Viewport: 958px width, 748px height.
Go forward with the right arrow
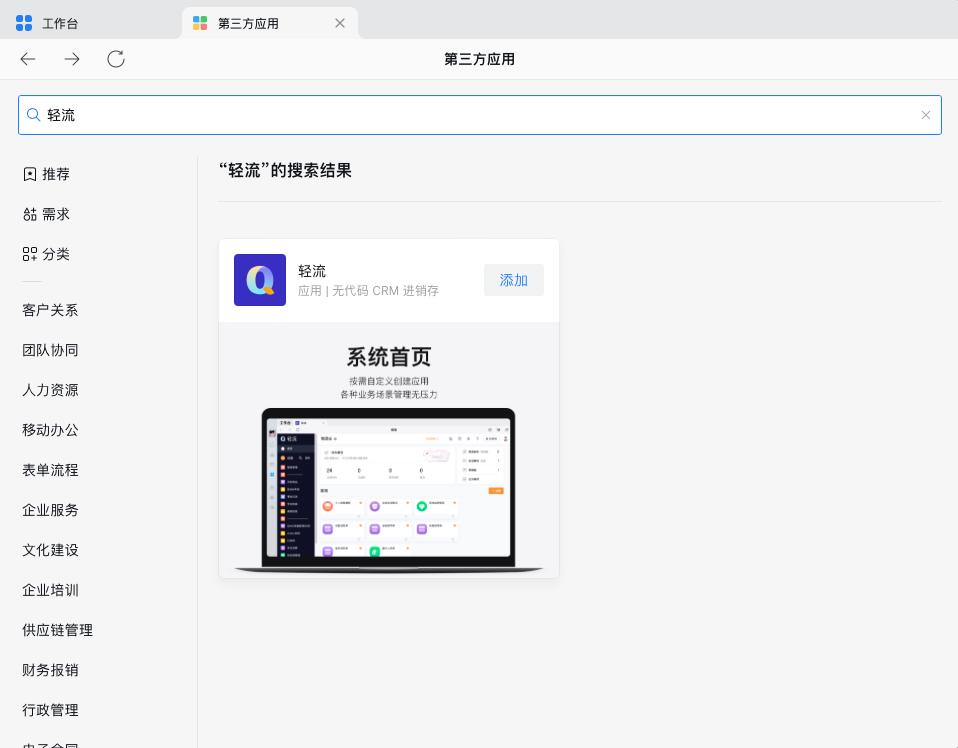[x=72, y=59]
